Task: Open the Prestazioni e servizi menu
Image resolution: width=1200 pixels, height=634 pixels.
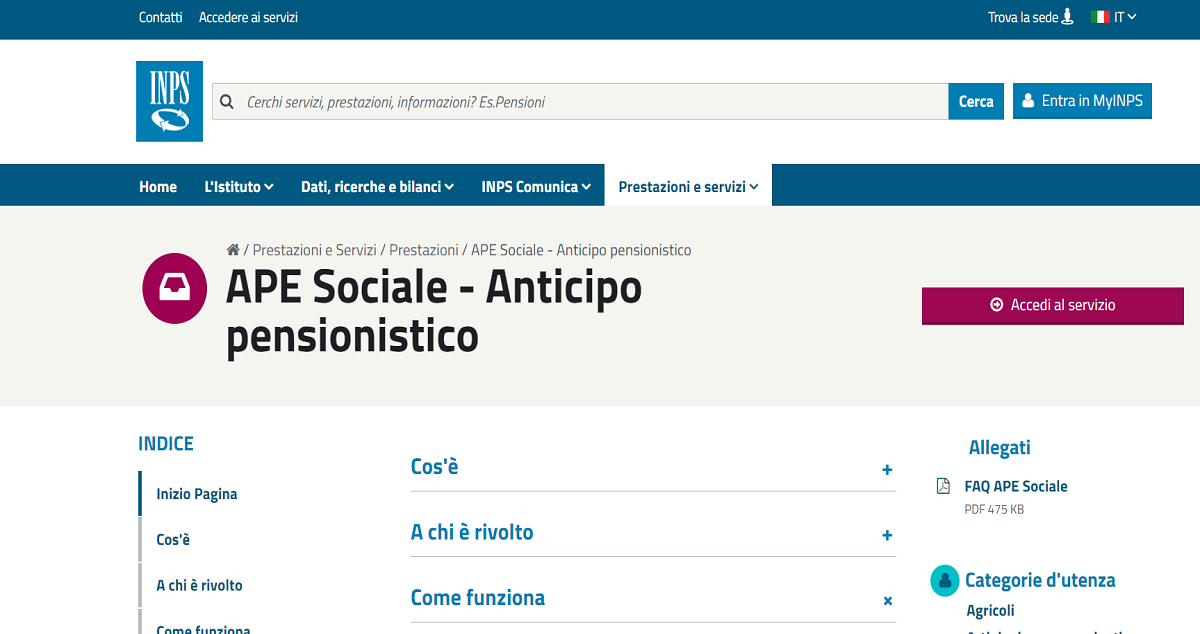Action: (688, 186)
